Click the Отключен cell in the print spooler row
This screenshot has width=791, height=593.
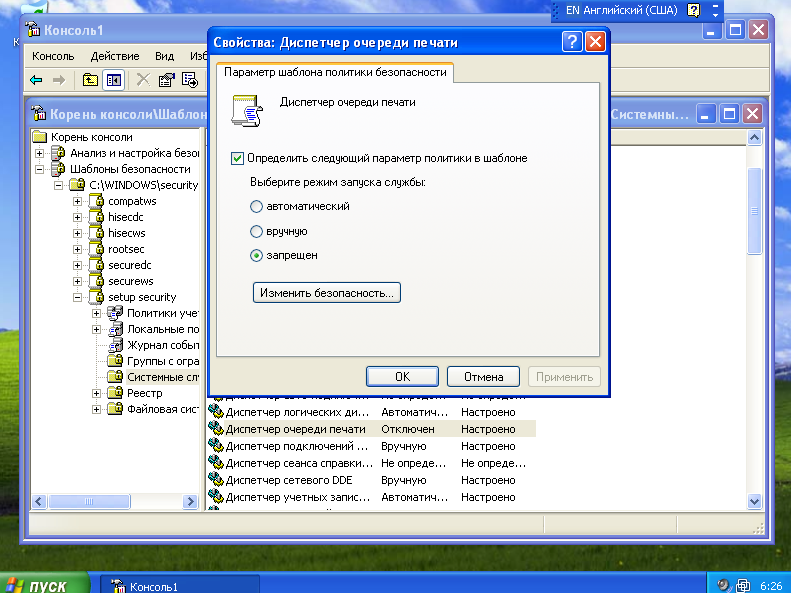coord(408,429)
